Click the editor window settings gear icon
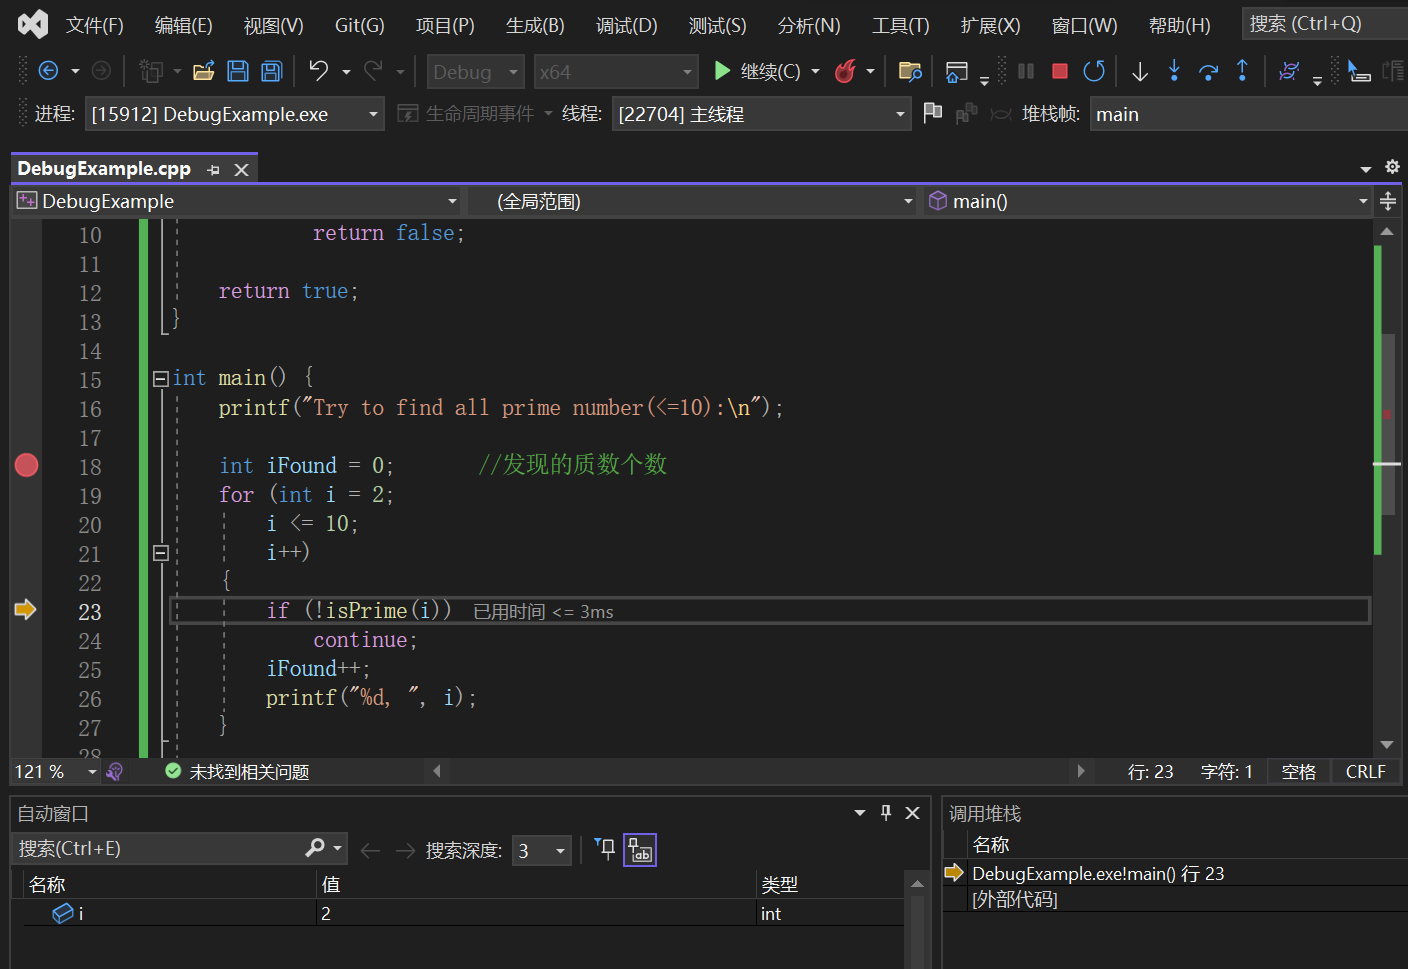Image resolution: width=1408 pixels, height=969 pixels. (1392, 167)
